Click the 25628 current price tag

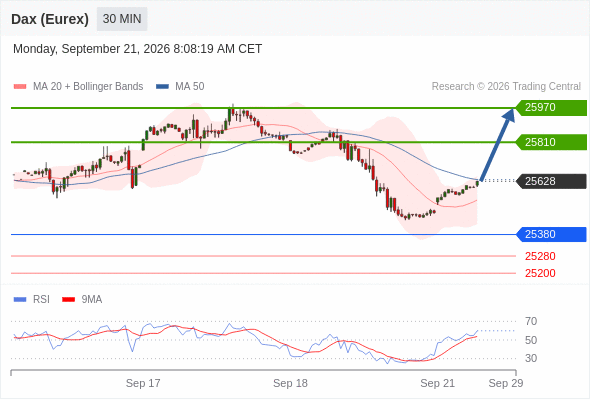point(551,181)
